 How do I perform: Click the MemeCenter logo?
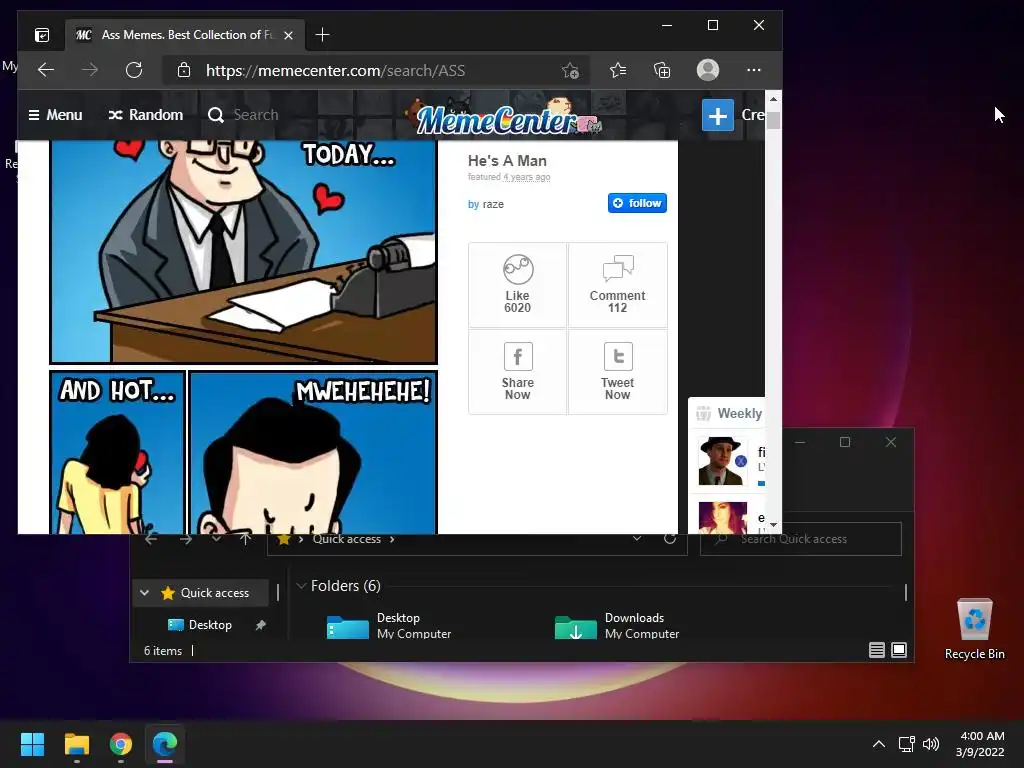coord(502,118)
